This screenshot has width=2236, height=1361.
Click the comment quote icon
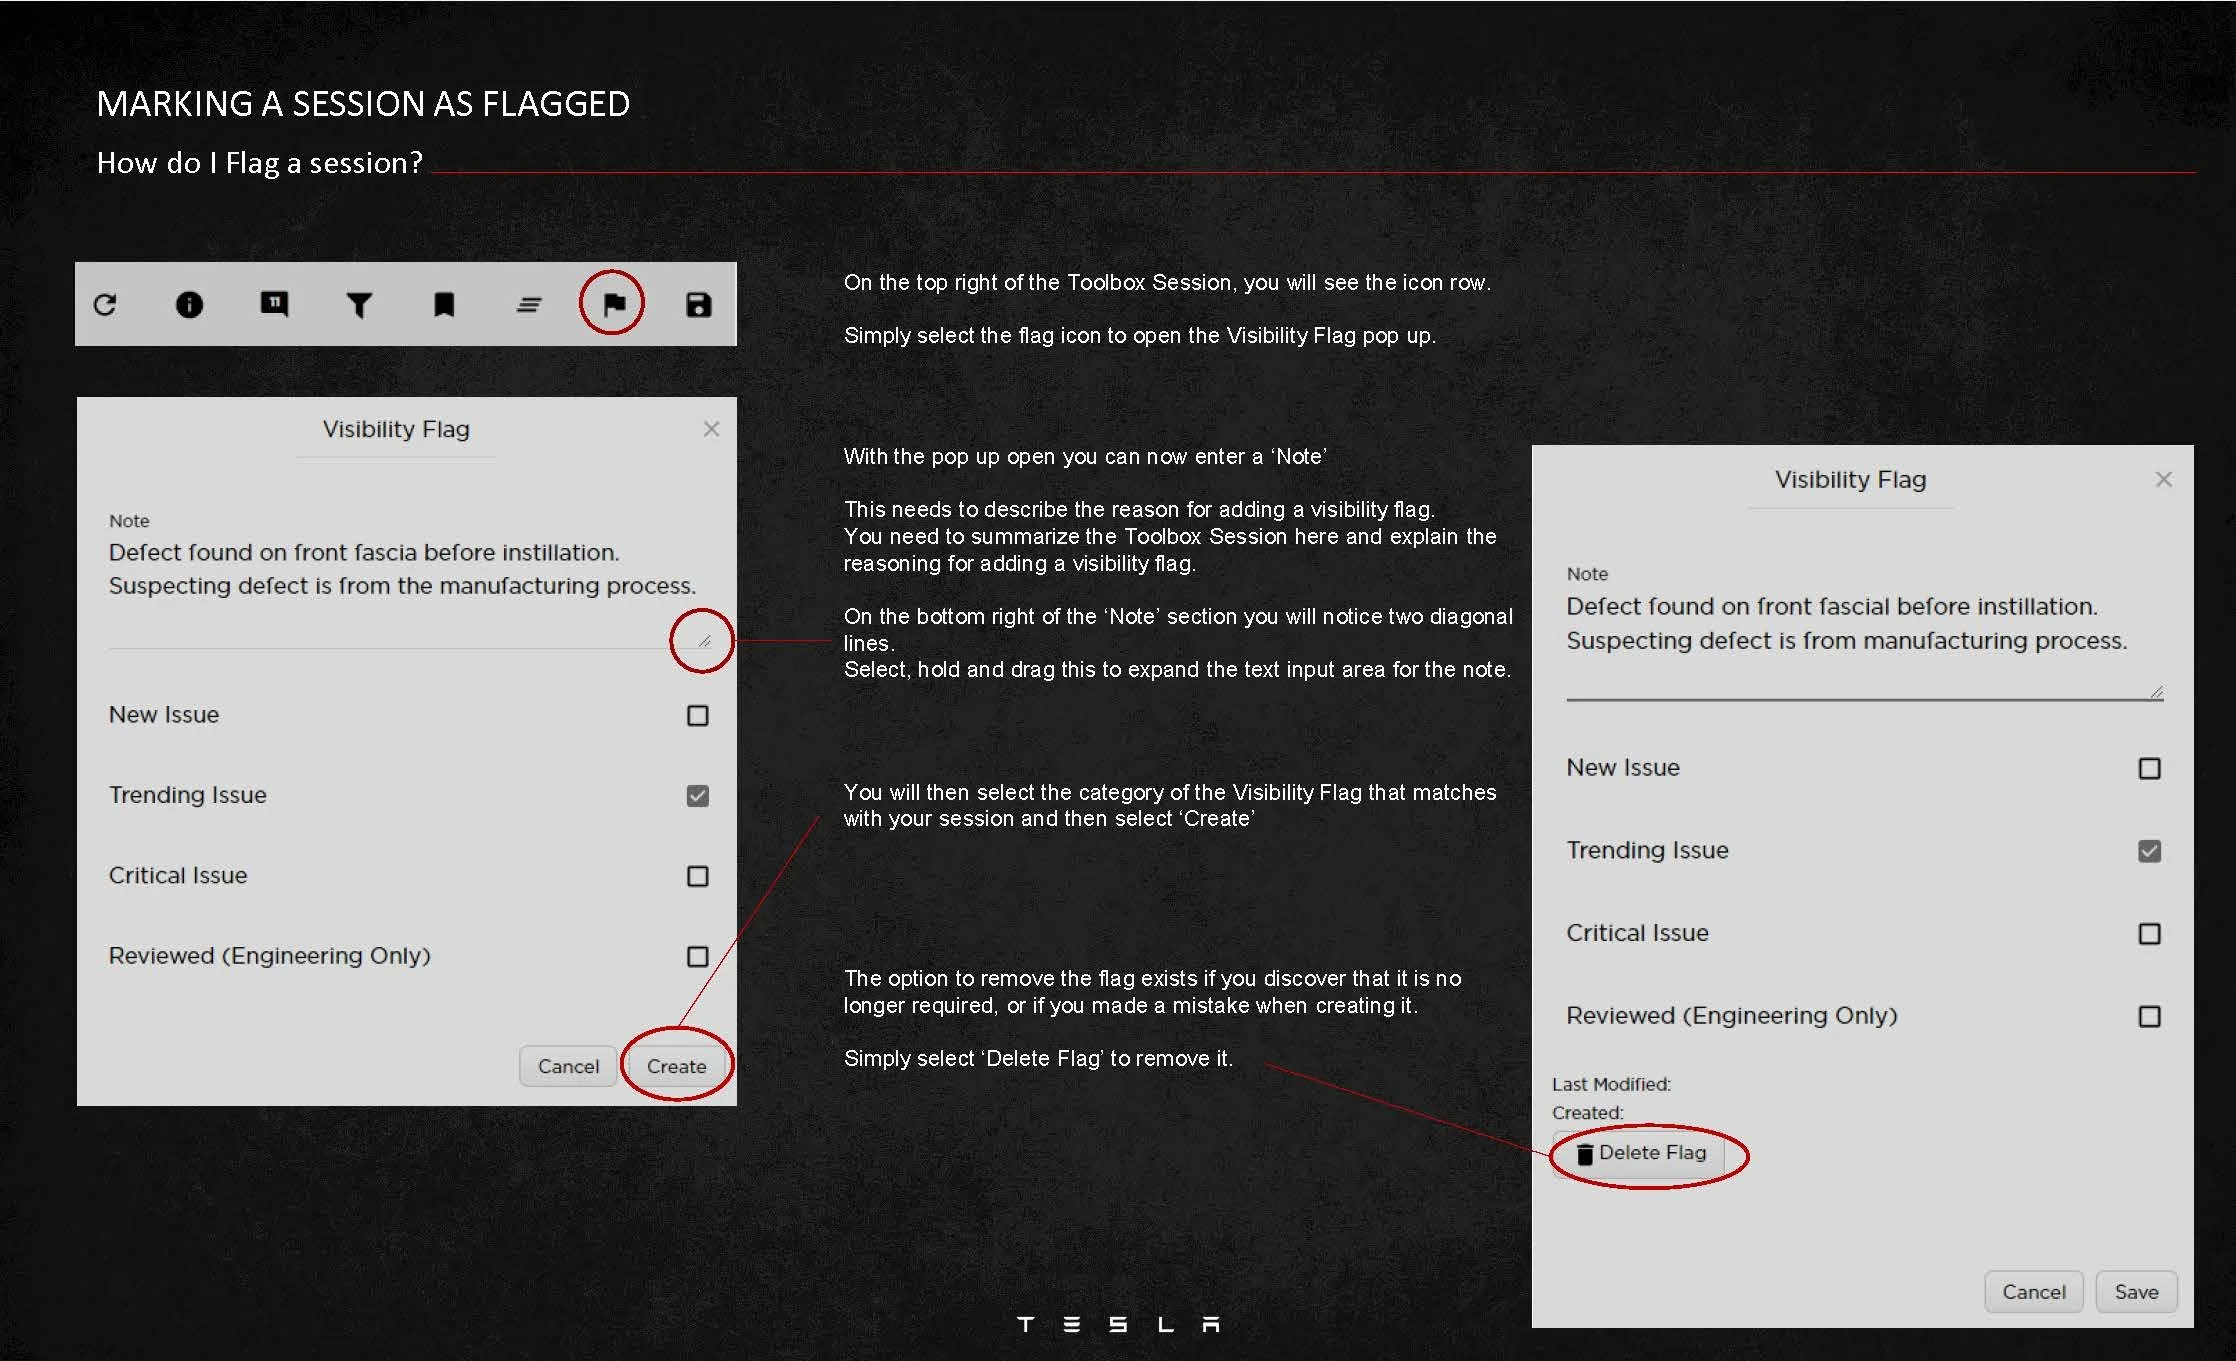pos(274,303)
